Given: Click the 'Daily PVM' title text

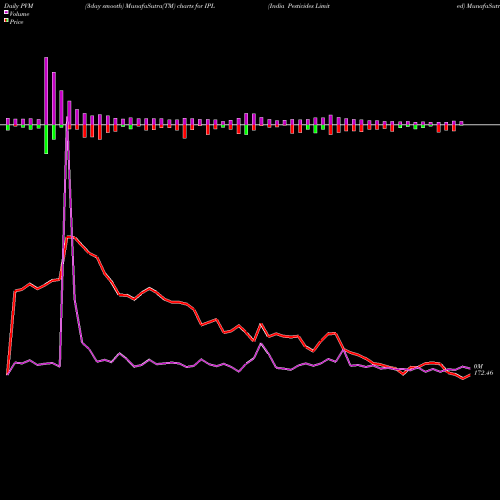Looking at the screenshot, I should pyautogui.click(x=19, y=6).
